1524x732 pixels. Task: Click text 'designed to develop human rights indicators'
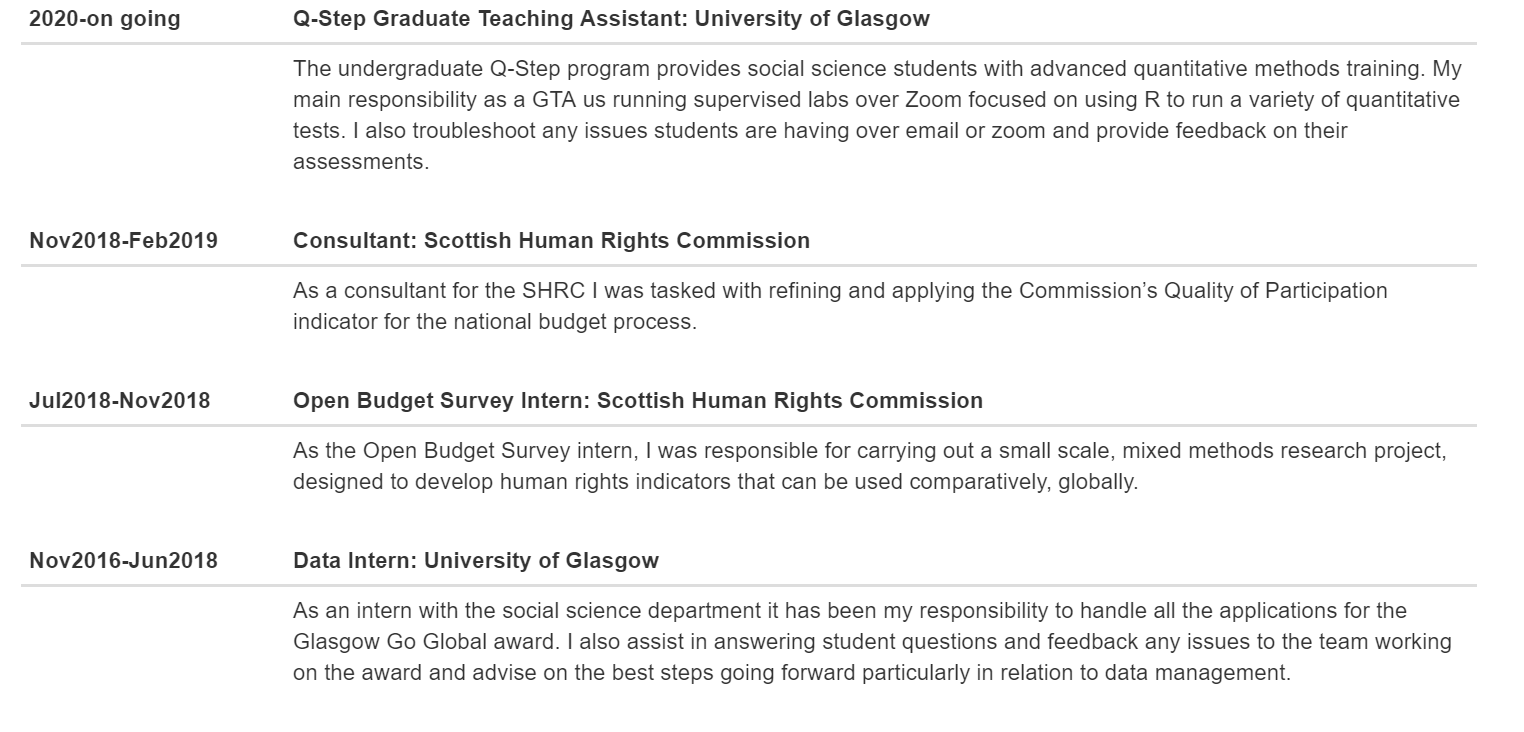pyautogui.click(x=493, y=483)
